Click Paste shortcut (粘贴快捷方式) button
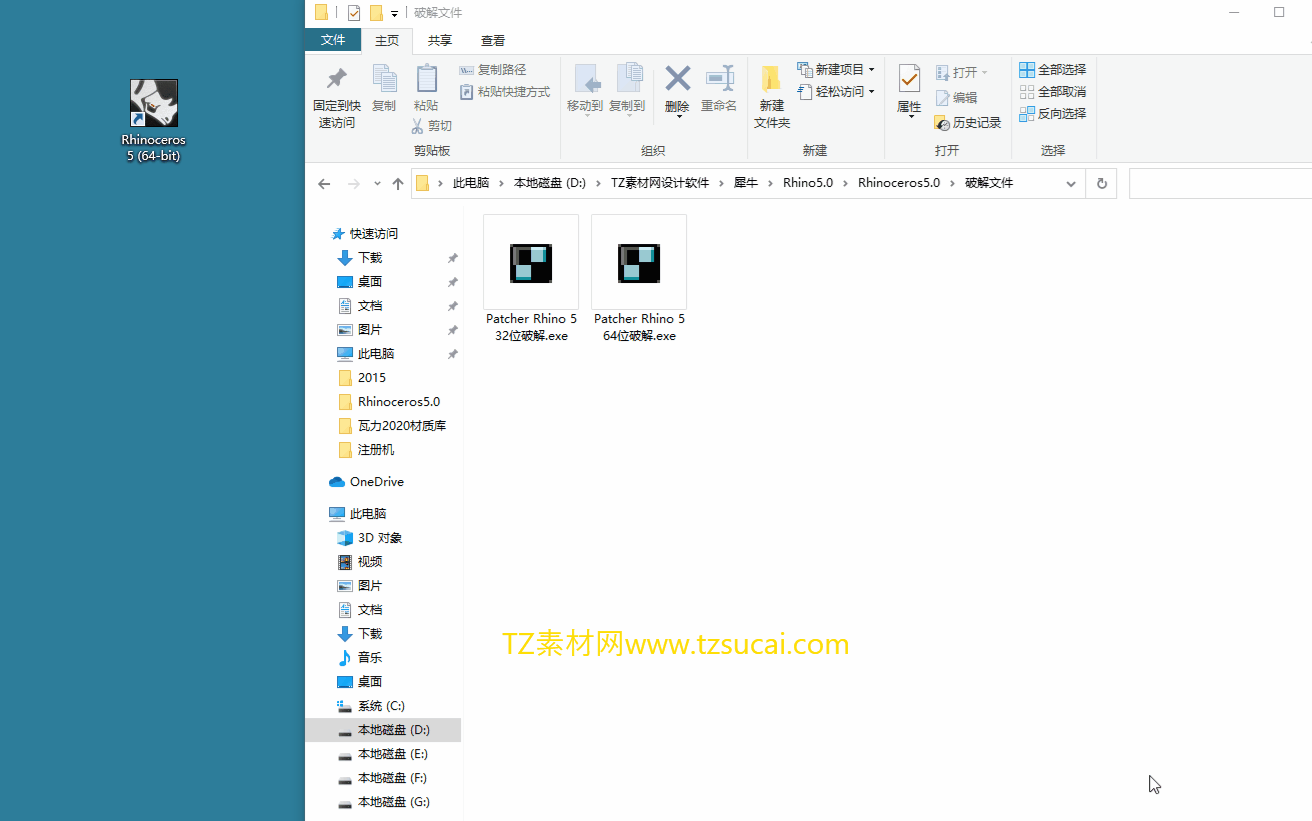The width and height of the screenshot is (1312, 821). point(505,92)
